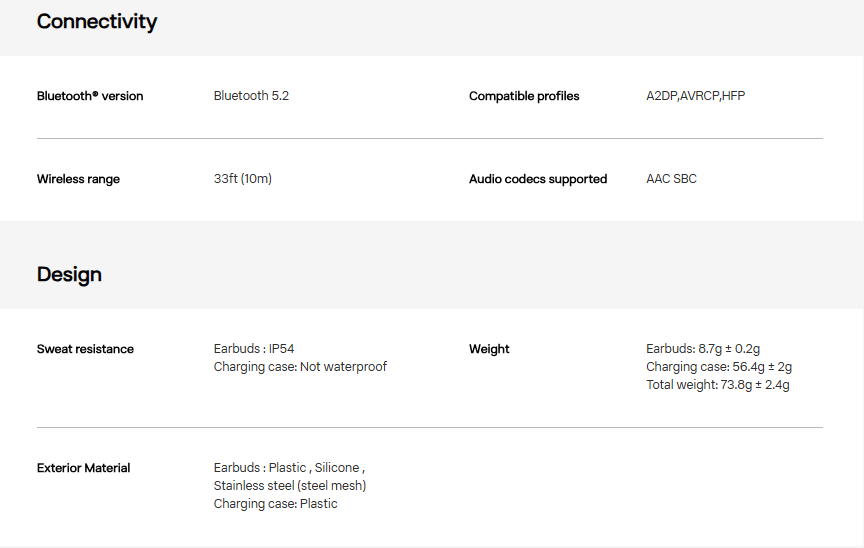Click the Stainless steel (steel mesh) text
The height and width of the screenshot is (548, 864).
[290, 486]
